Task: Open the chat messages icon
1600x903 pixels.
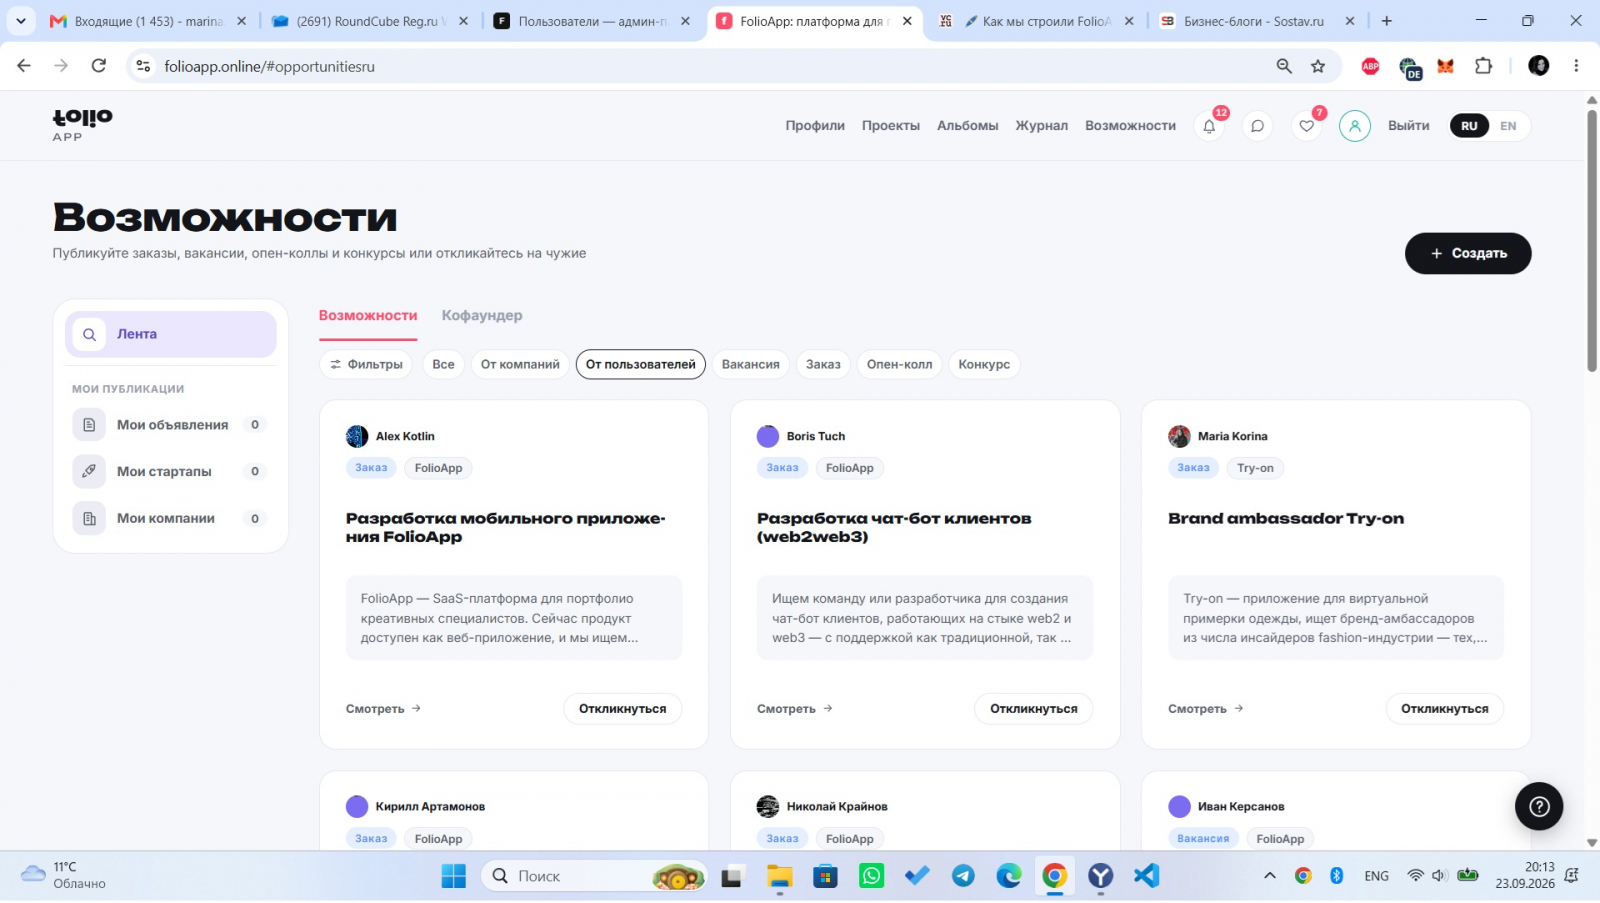Action: [x=1257, y=126]
